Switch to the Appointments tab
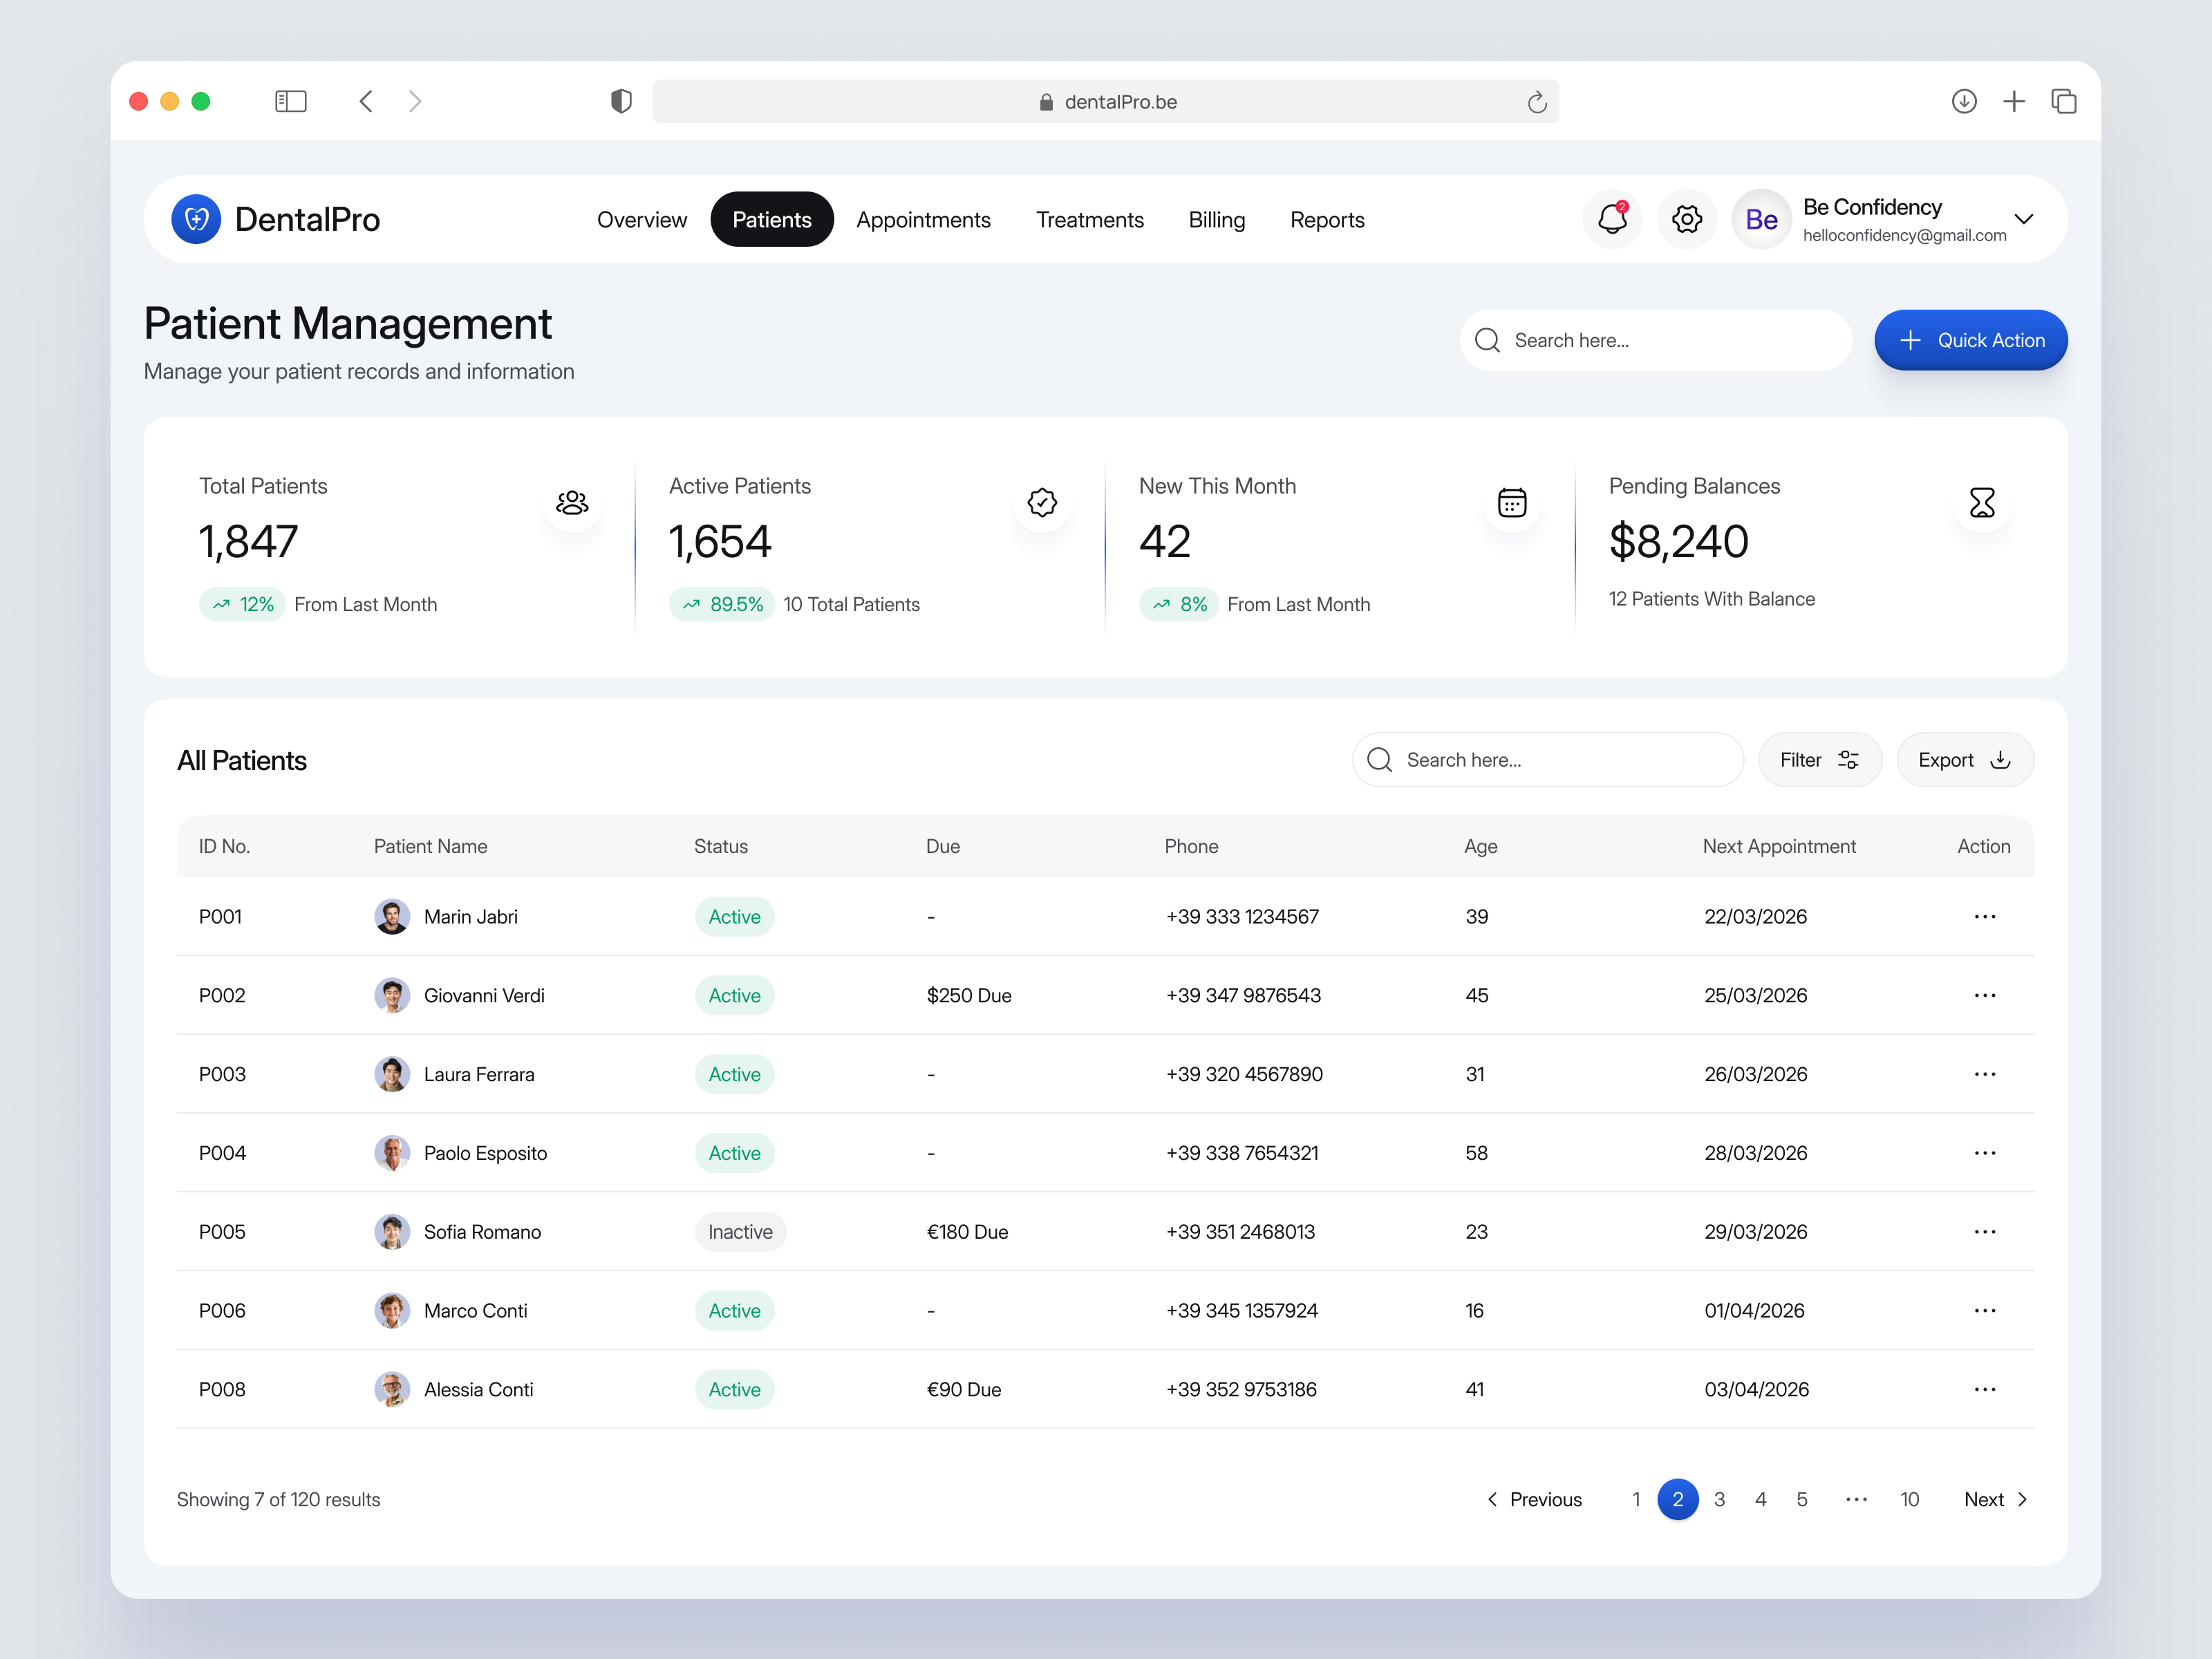The height and width of the screenshot is (1659, 2212). [923, 219]
